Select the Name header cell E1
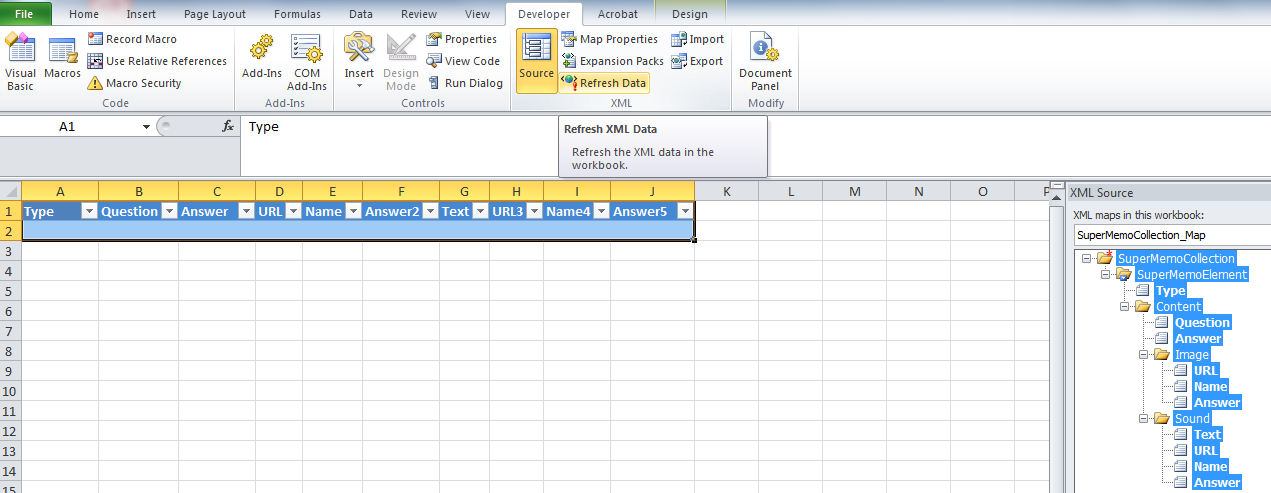Screen dimensions: 1271x493 click(332, 211)
